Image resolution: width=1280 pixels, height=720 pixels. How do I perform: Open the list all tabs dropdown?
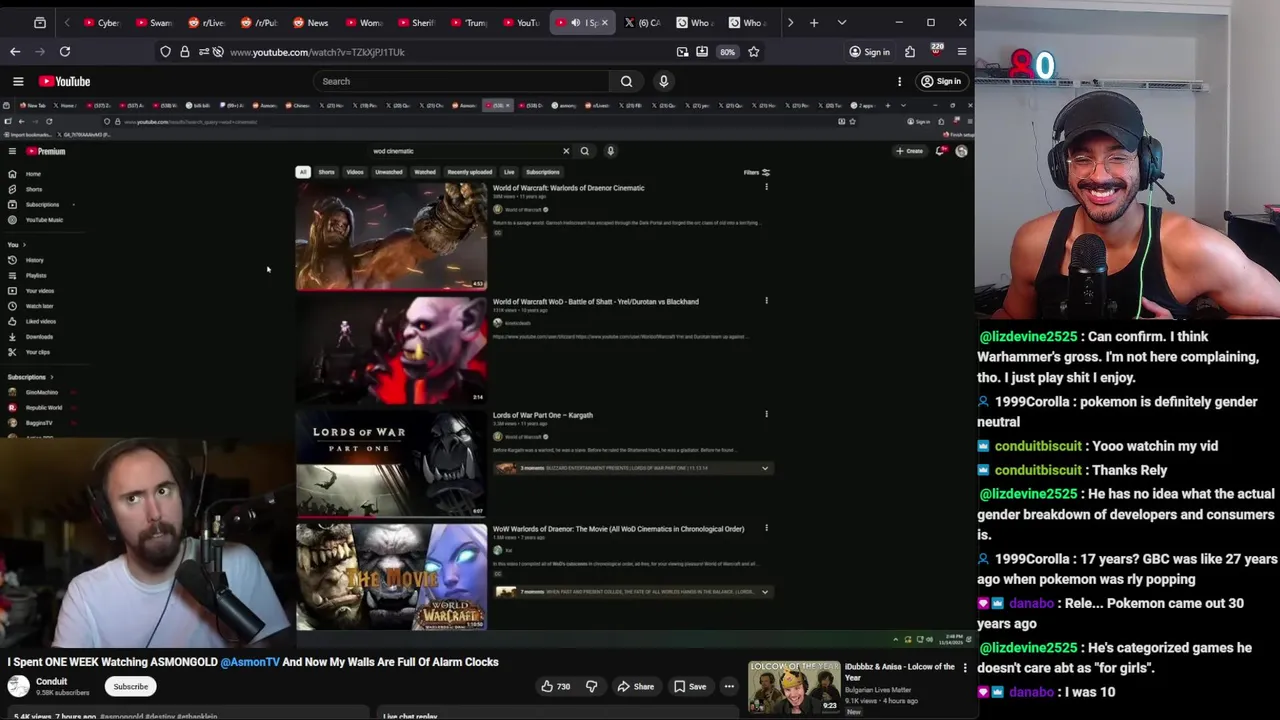[841, 22]
